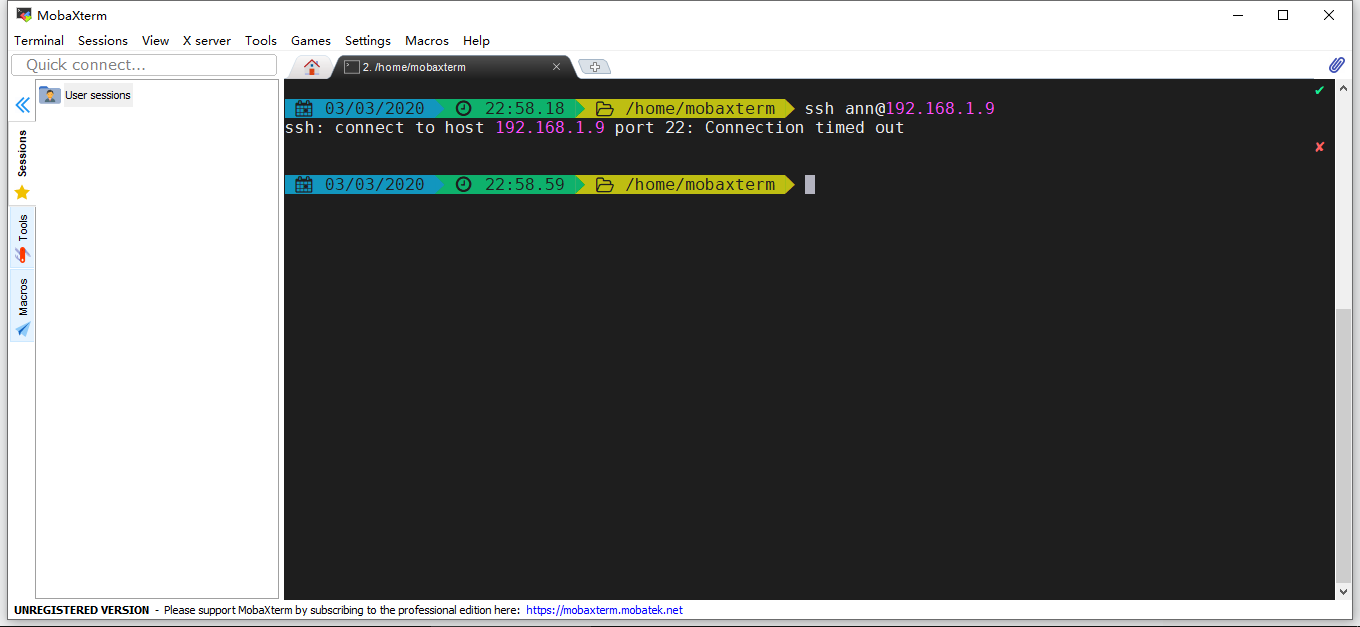Open the View menu

click(155, 41)
